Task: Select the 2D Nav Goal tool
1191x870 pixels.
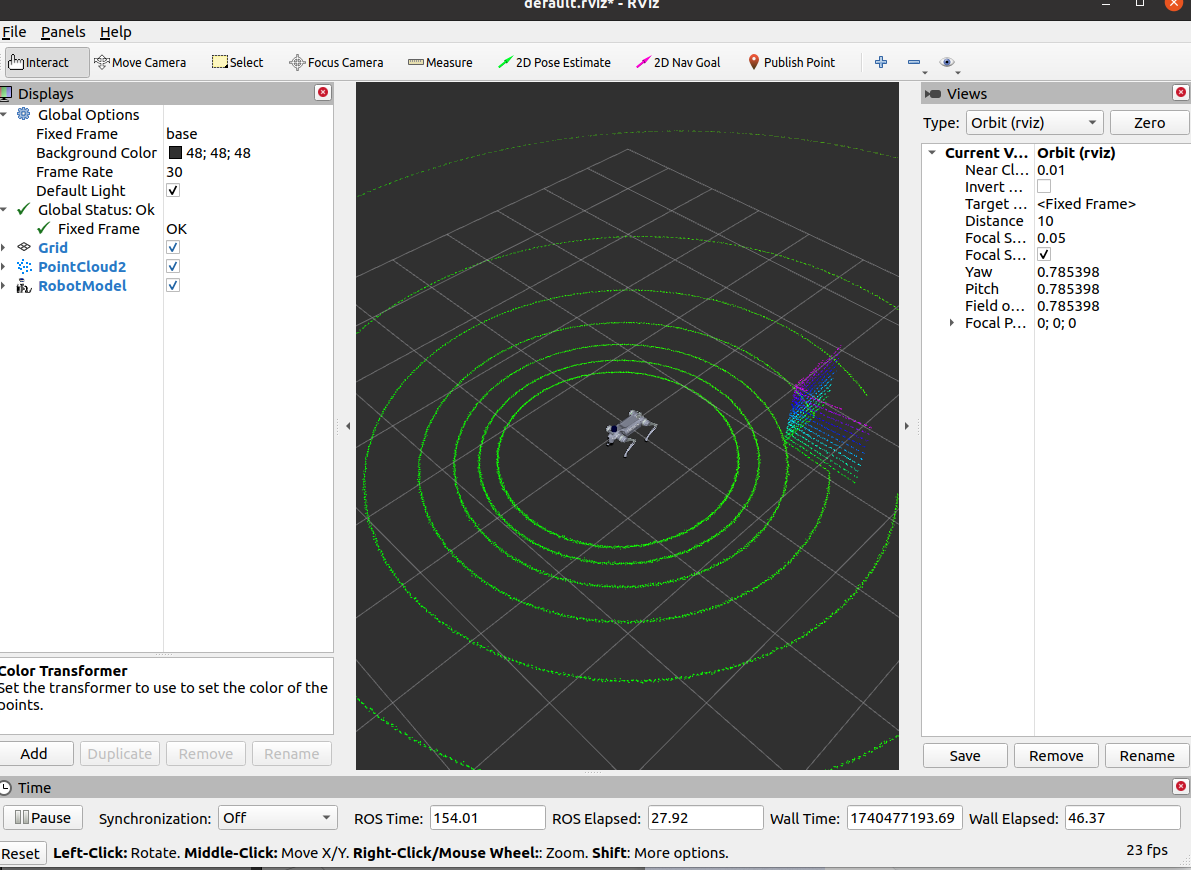Action: [678, 62]
